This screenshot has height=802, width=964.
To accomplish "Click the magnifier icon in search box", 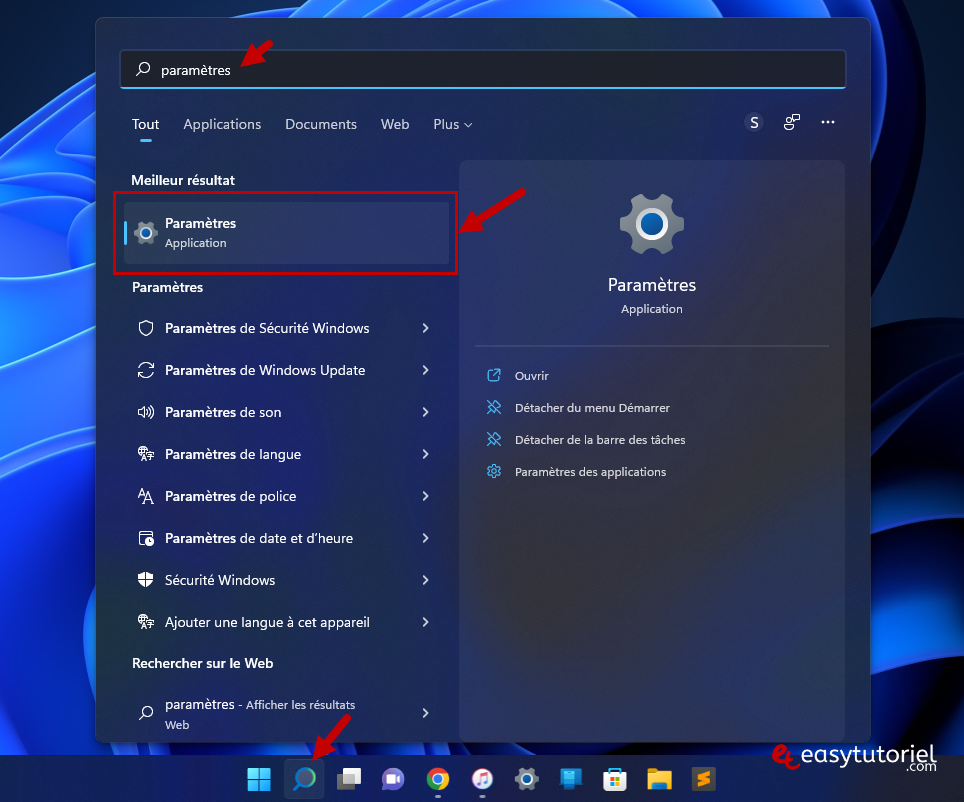I will click(x=143, y=69).
